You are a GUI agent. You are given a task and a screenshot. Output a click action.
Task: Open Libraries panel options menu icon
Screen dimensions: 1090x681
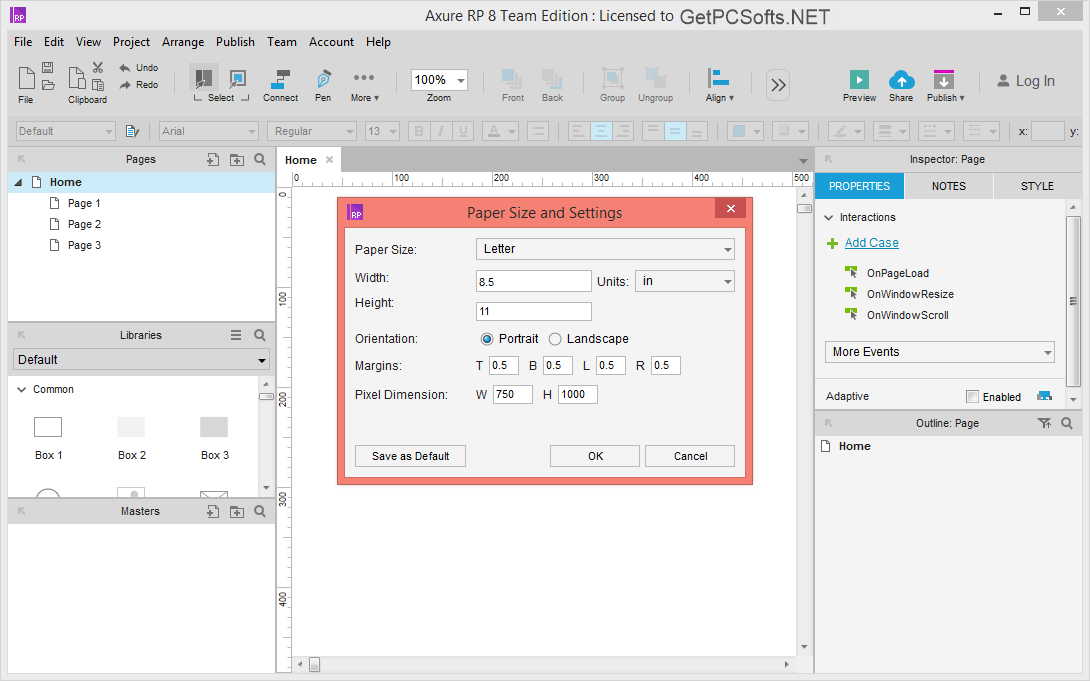click(236, 335)
